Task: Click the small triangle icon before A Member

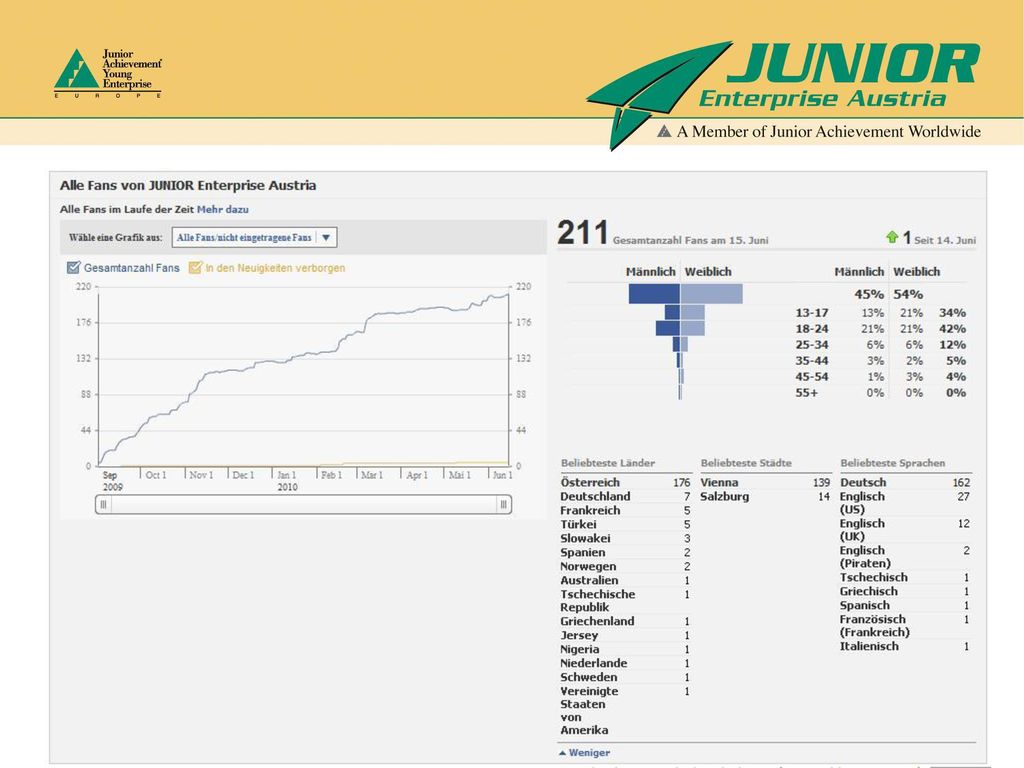Action: 664,131
